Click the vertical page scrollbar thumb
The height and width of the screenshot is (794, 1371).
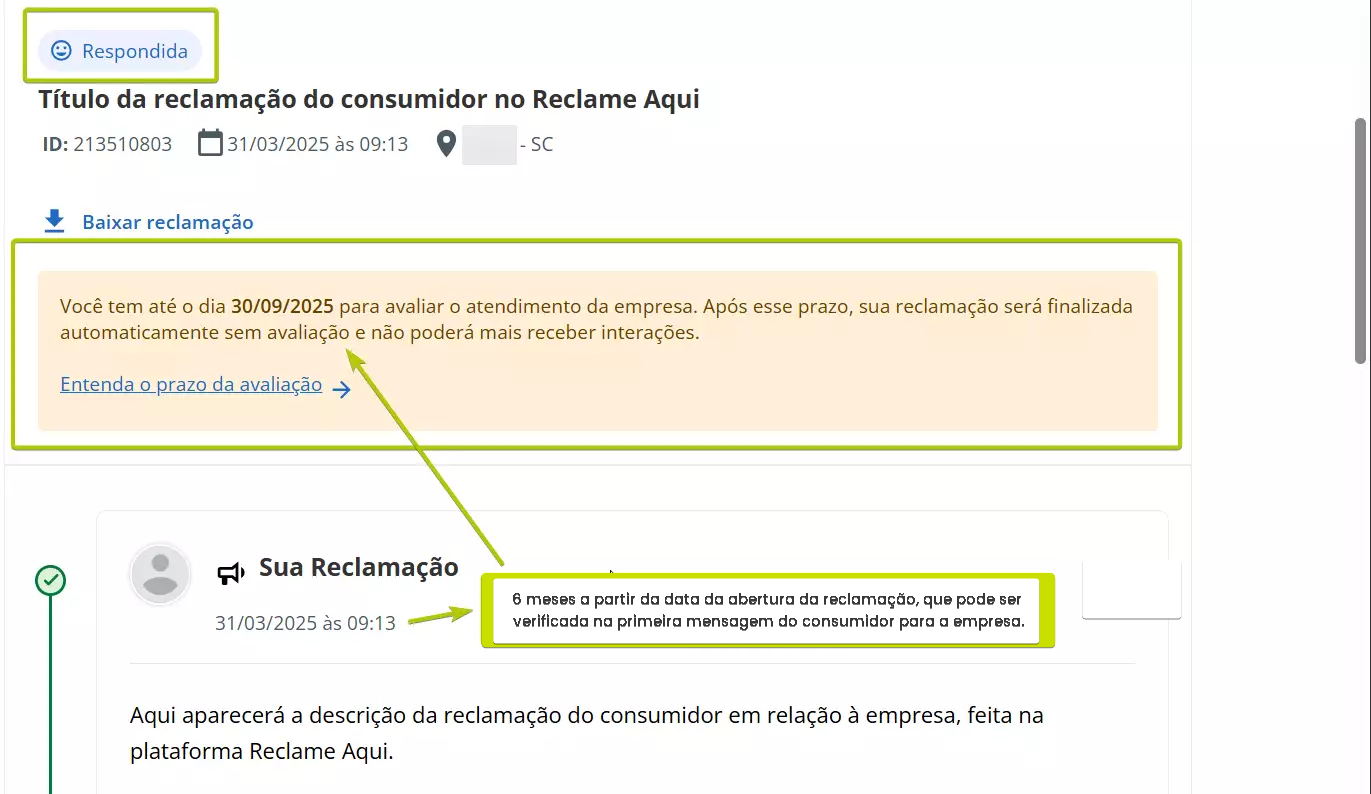1360,240
